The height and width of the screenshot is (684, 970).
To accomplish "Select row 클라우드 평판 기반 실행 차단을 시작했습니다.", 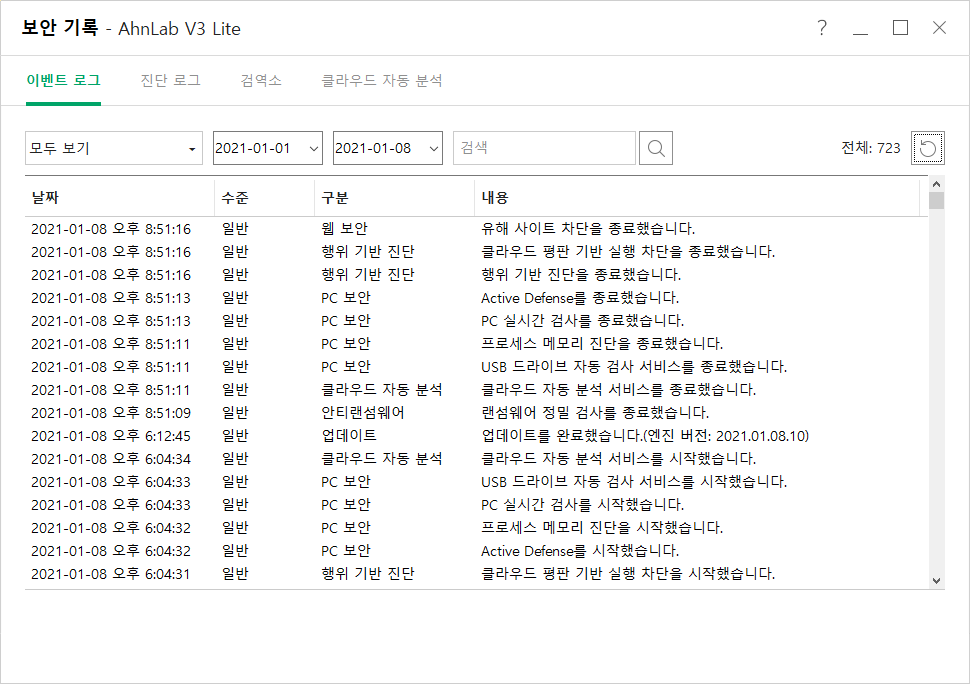I will (476, 574).
